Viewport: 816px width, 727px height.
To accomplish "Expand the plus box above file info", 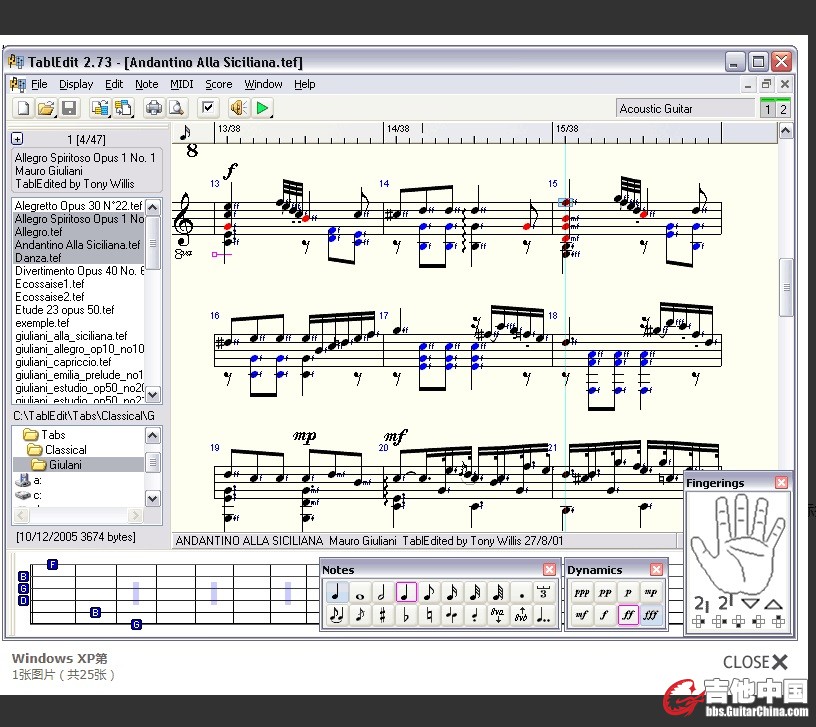I will 17,139.
